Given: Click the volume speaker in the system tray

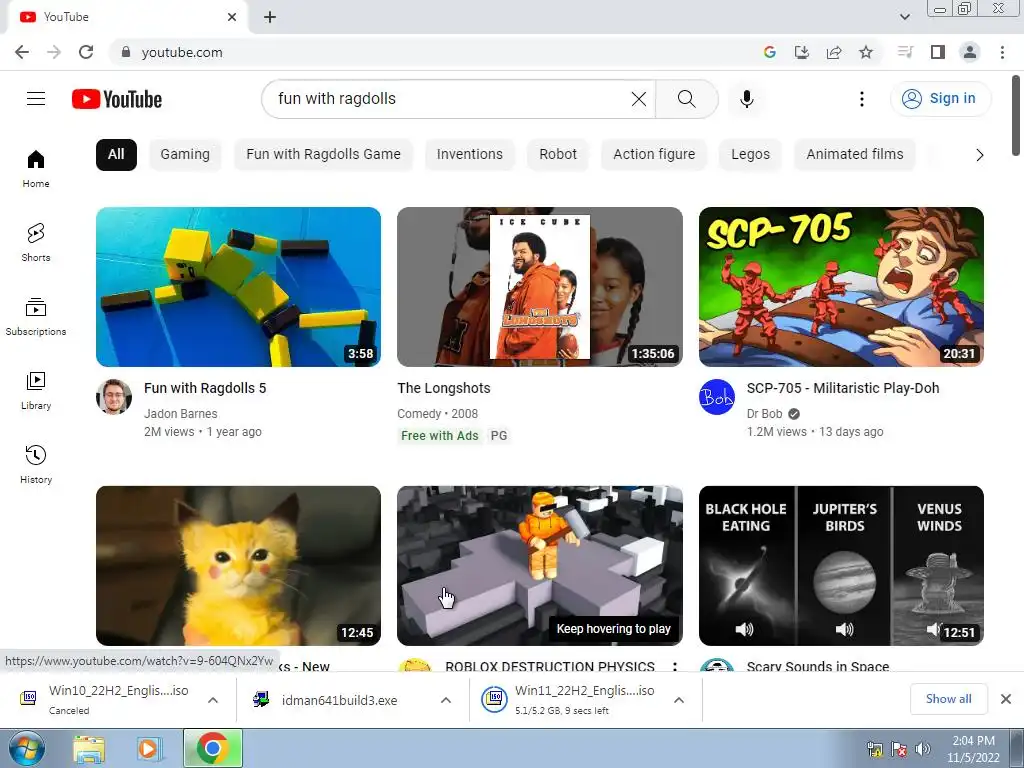Looking at the screenshot, I should point(923,749).
